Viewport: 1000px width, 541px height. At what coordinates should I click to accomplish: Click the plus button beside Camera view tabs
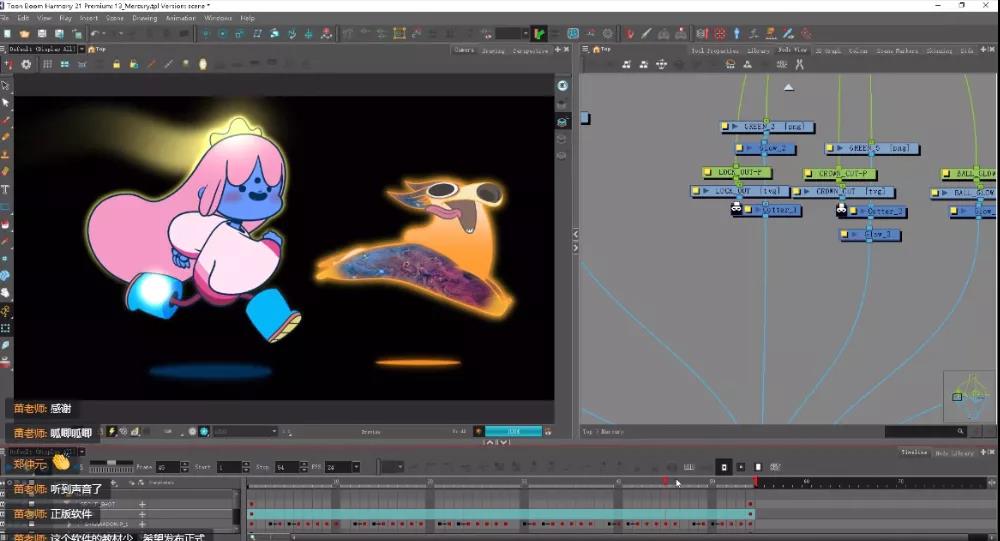click(x=557, y=49)
